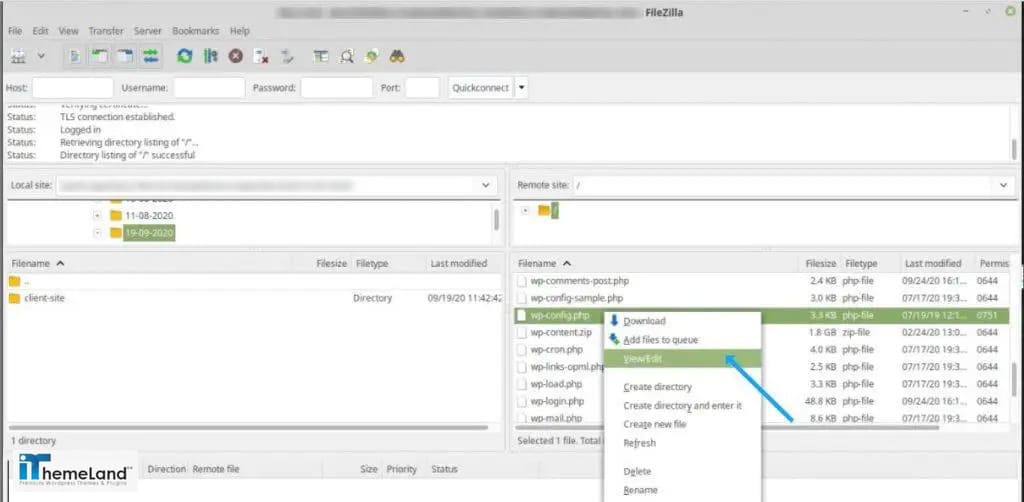Click the binoculars file search icon
This screenshot has height=502, width=1024.
[396, 56]
